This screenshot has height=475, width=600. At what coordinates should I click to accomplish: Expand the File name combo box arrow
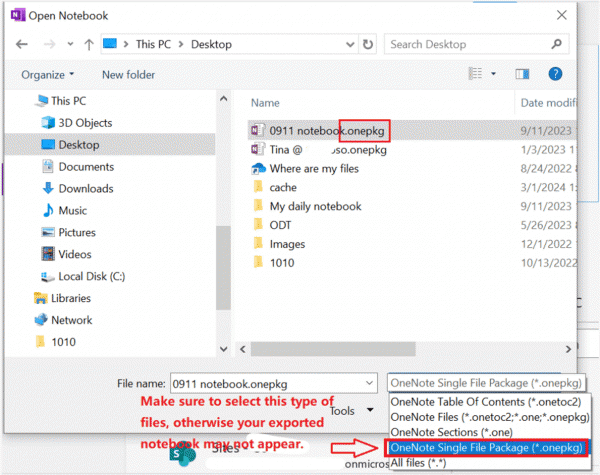click(x=369, y=383)
